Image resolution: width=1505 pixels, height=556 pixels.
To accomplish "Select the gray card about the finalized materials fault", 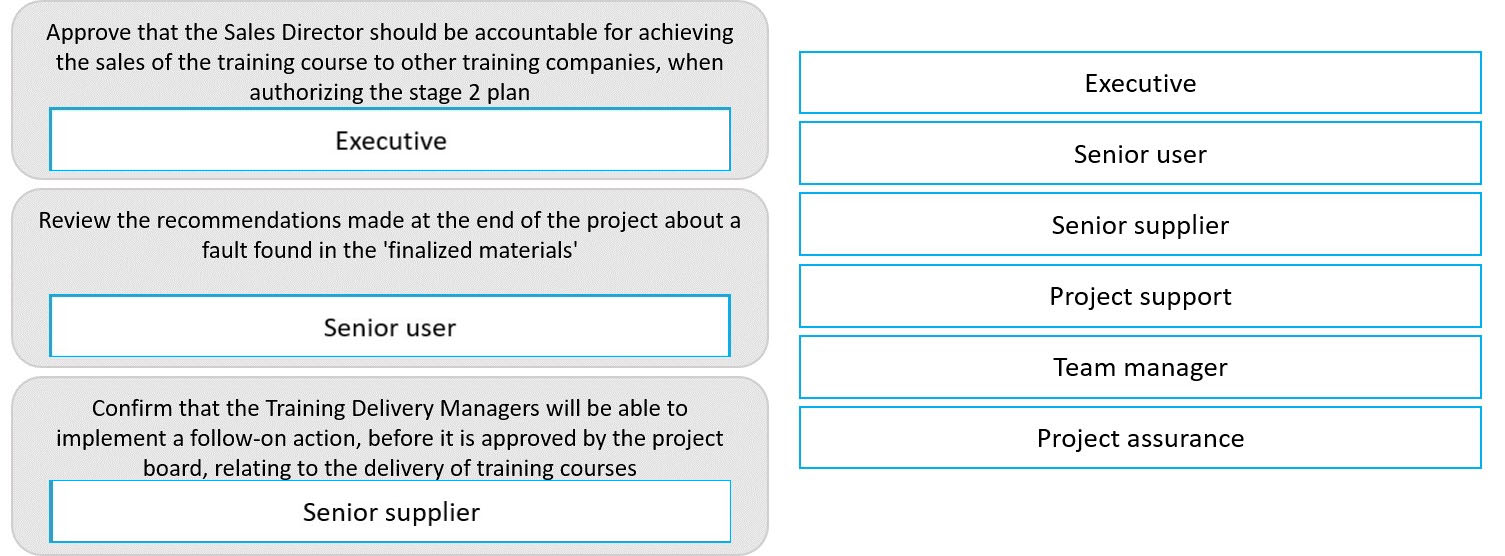I will [x=390, y=278].
